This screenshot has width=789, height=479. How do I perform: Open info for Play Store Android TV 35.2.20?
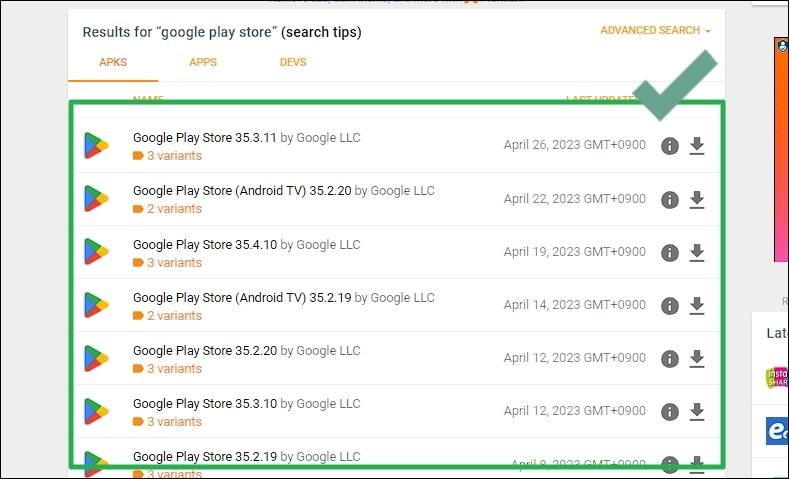[669, 199]
